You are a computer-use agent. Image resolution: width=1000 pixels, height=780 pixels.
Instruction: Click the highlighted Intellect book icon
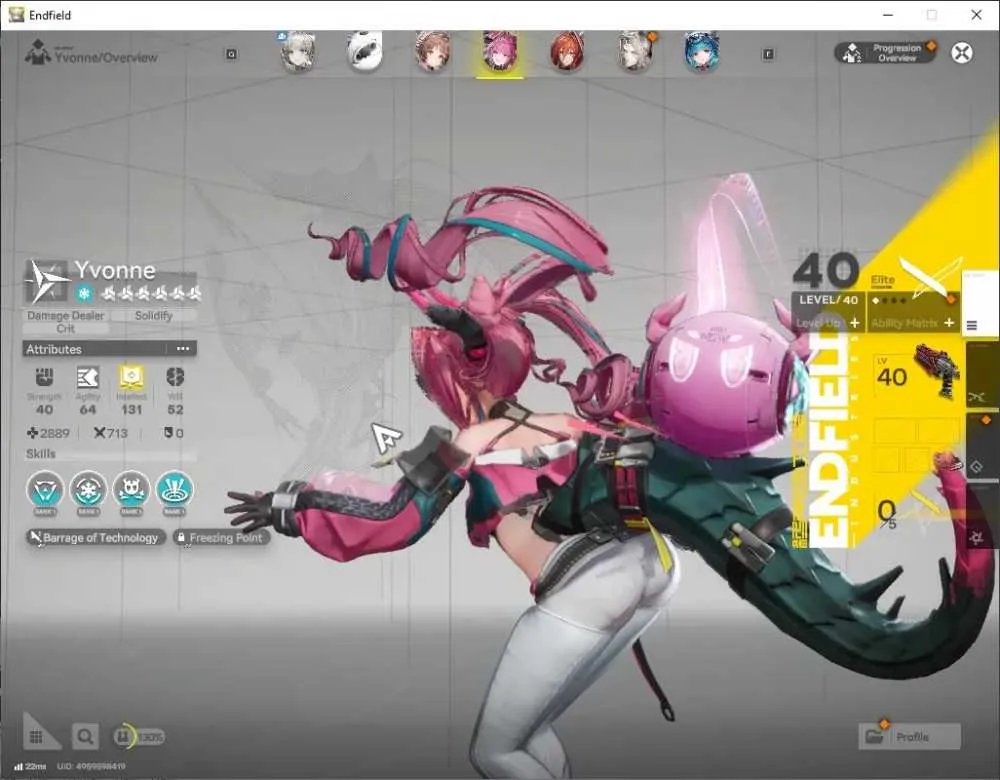(131, 377)
